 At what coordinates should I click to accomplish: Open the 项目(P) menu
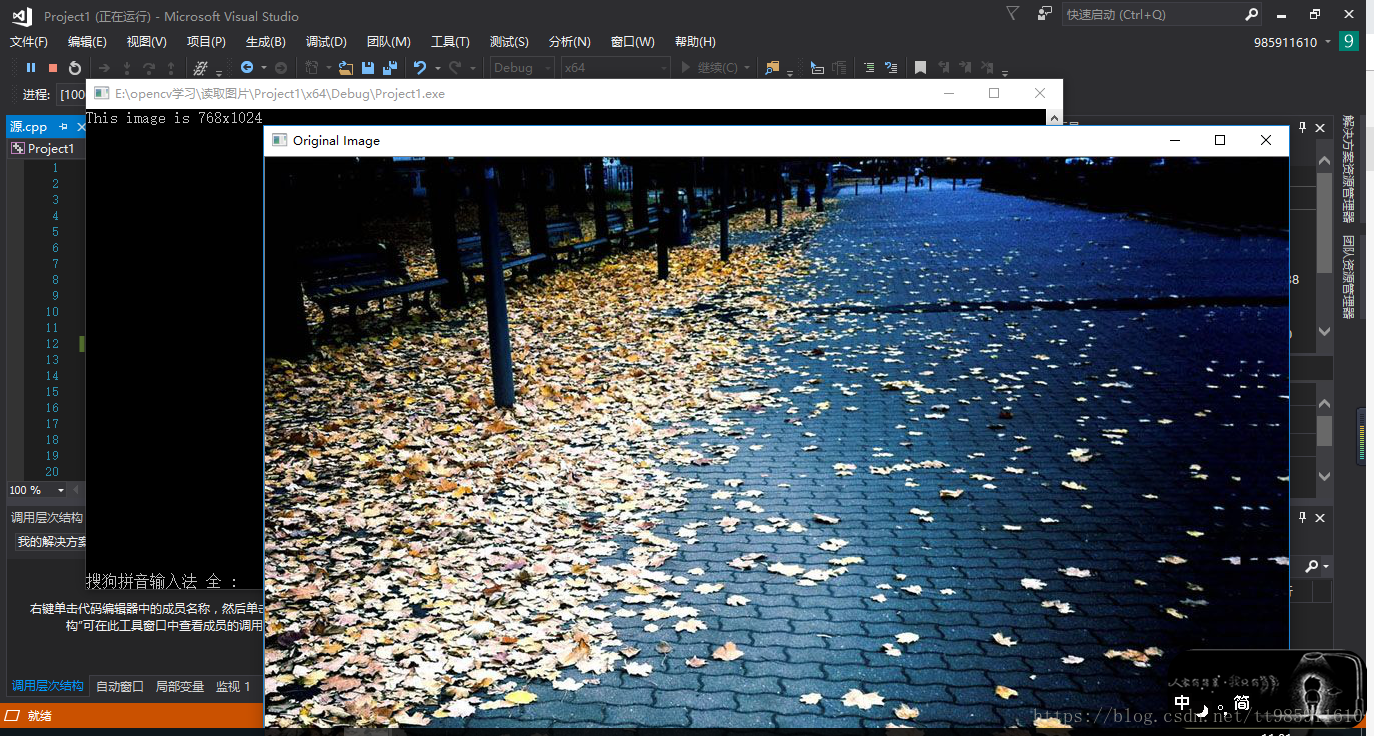(x=206, y=42)
